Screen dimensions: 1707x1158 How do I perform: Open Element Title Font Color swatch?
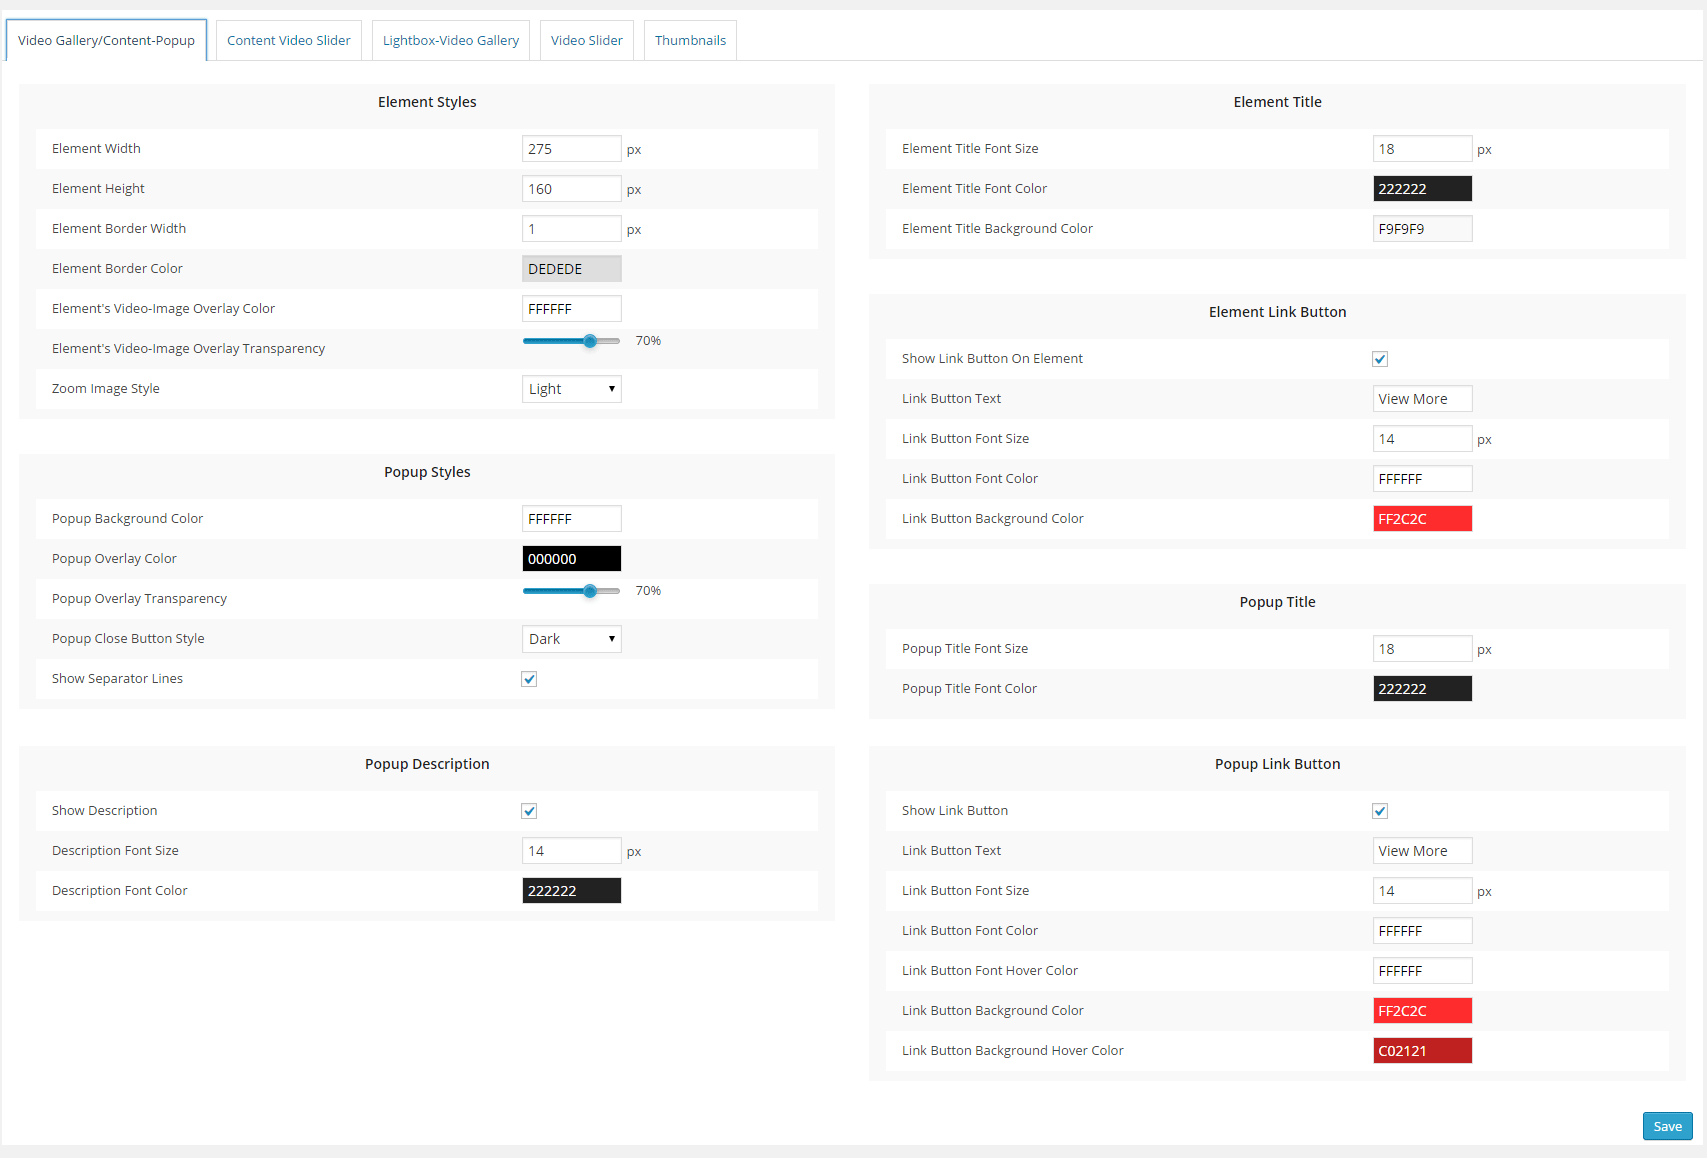pyautogui.click(x=1421, y=189)
